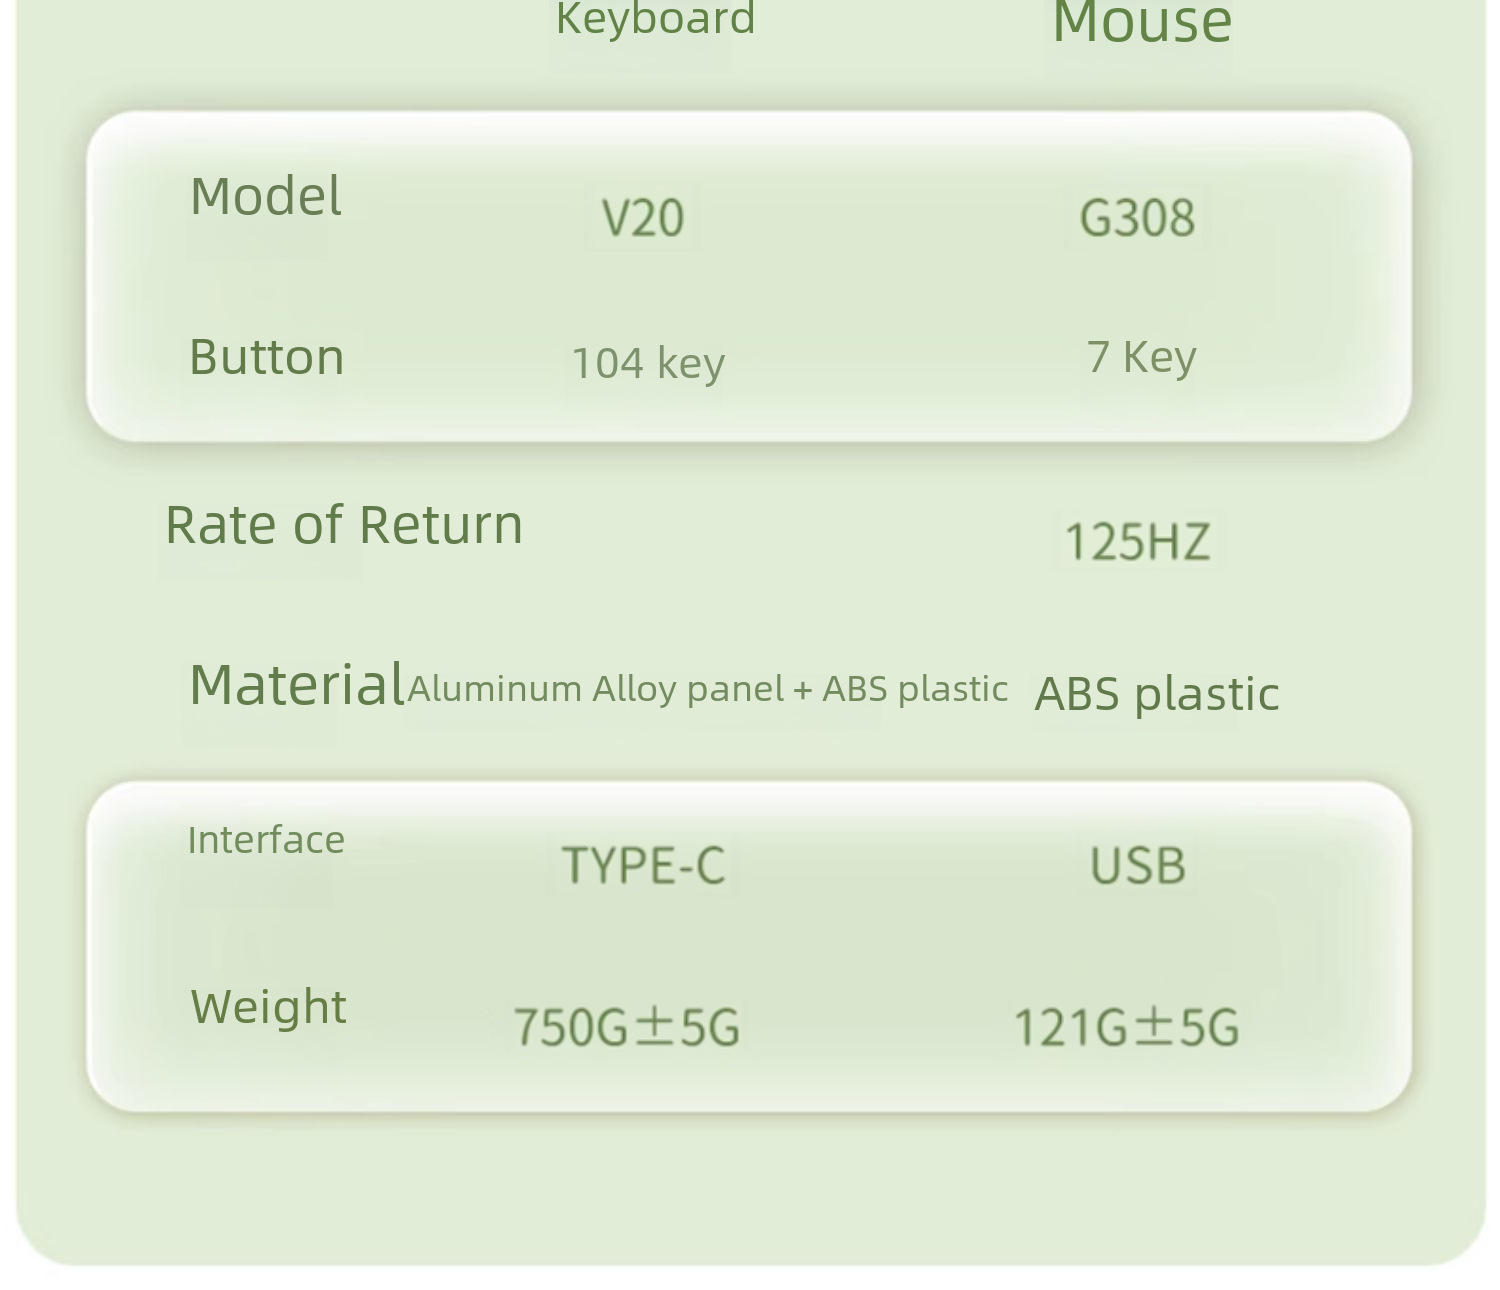1500x1290 pixels.
Task: Click the Keyboard column header
Action: [x=655, y=19]
